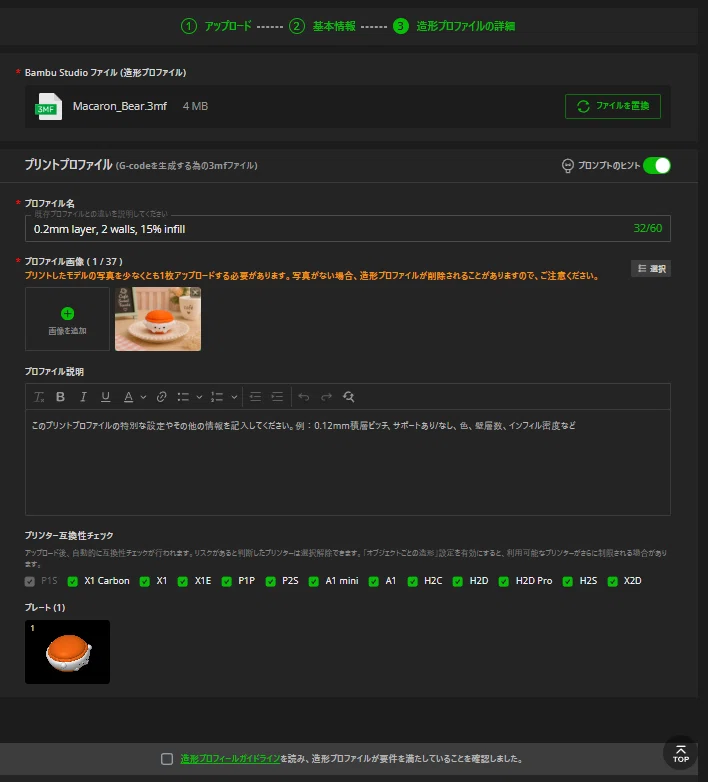This screenshot has height=782, width=708.
Task: Click the decrease indent icon
Action: 255,397
